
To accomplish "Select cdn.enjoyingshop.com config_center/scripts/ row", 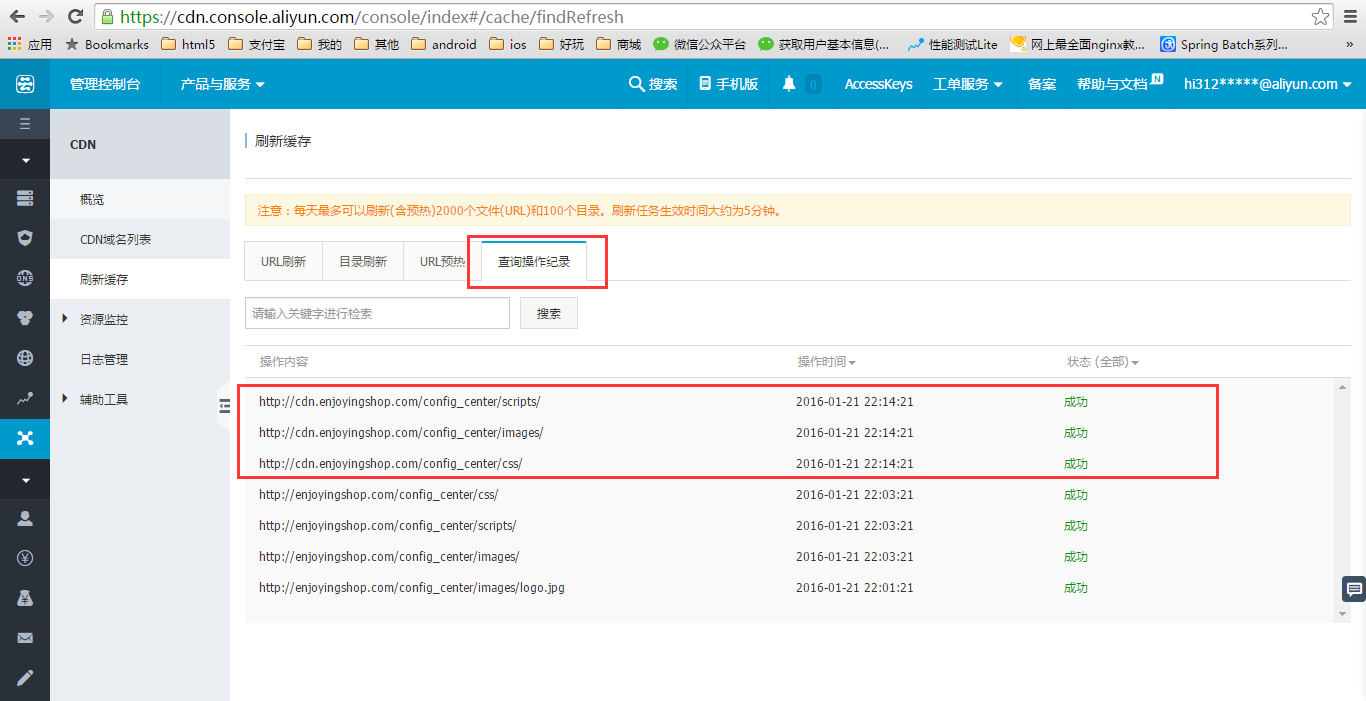I will (x=790, y=402).
